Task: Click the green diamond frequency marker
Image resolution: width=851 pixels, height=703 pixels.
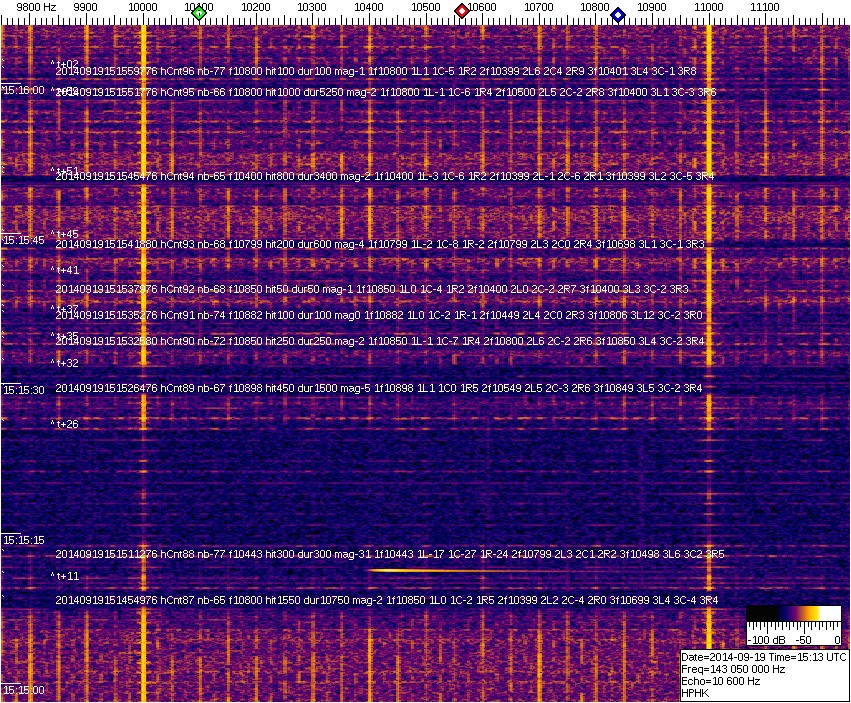Action: pos(199,13)
